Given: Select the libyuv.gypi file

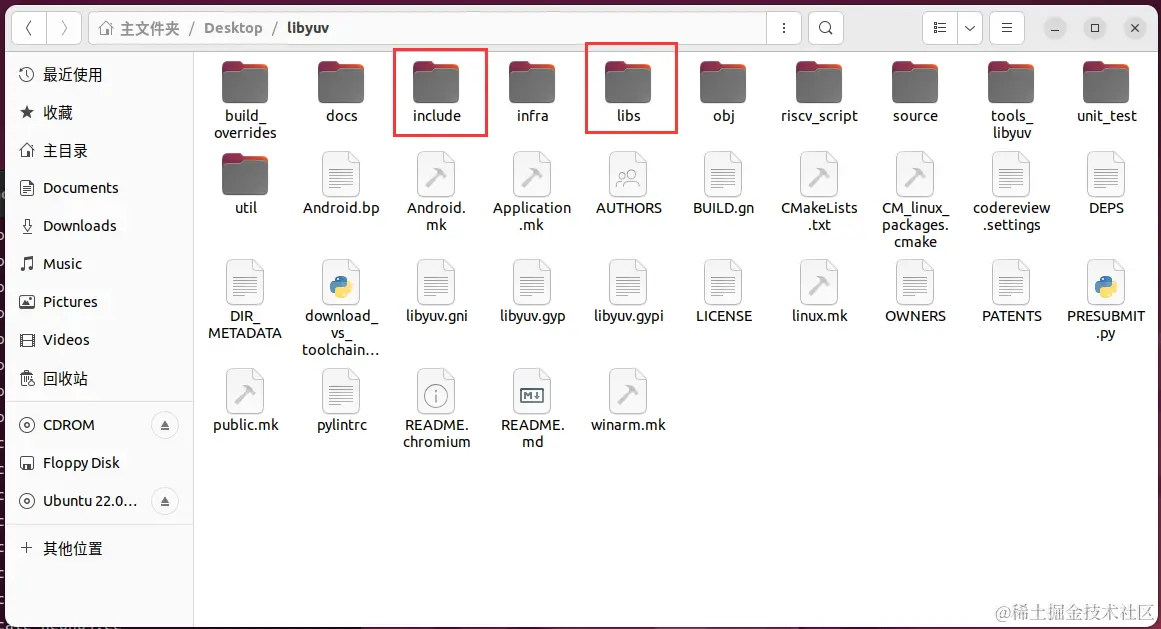Looking at the screenshot, I should (629, 292).
